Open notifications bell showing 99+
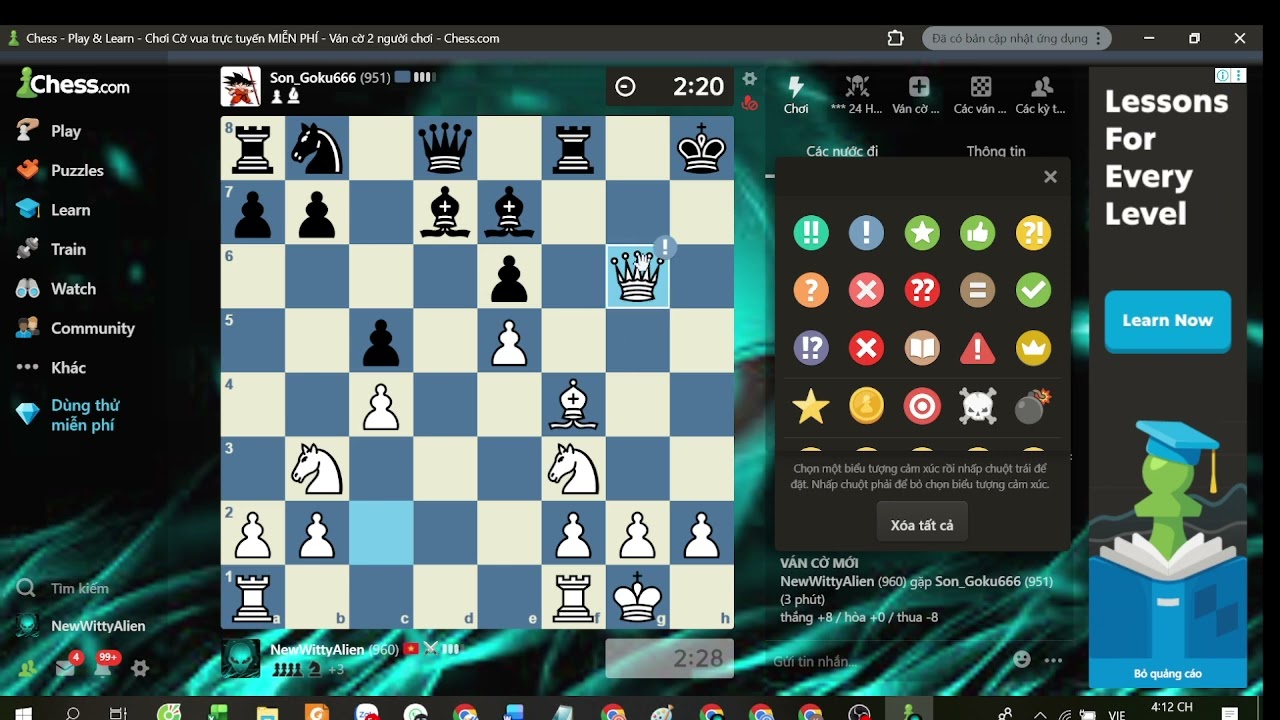Screen dimensions: 1280x720 103,667
